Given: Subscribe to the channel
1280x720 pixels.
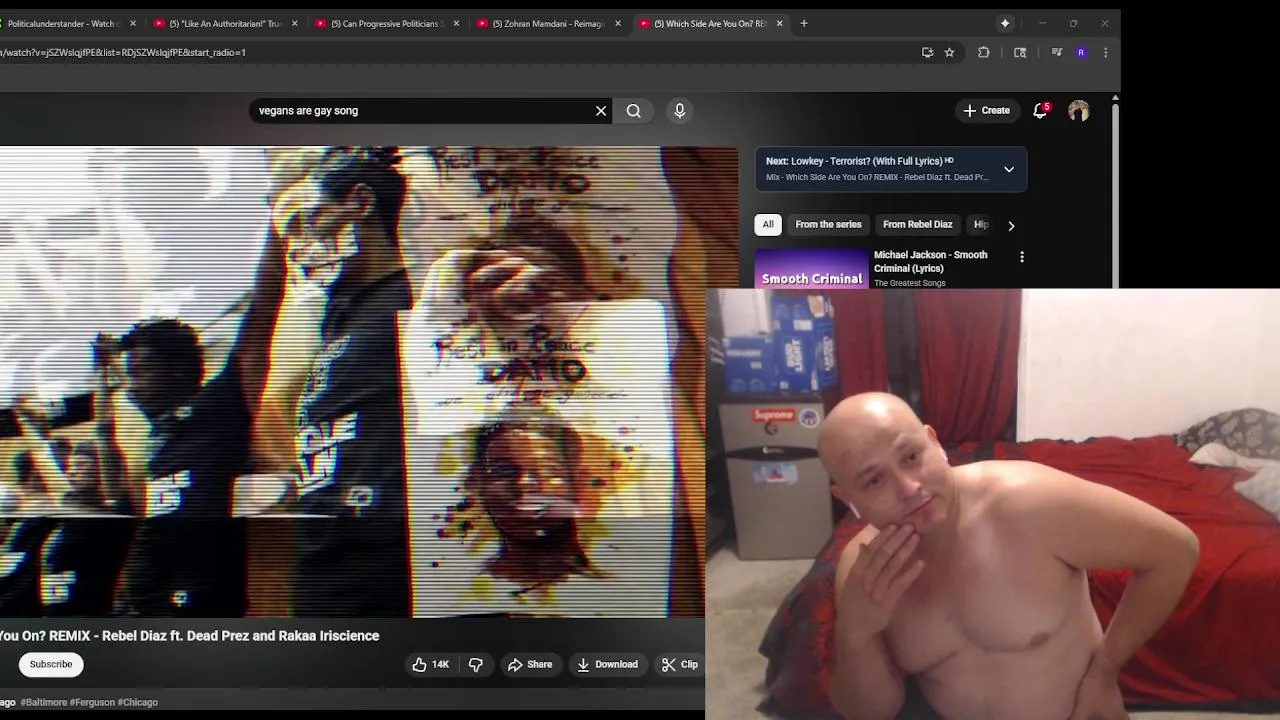Looking at the screenshot, I should coord(51,664).
